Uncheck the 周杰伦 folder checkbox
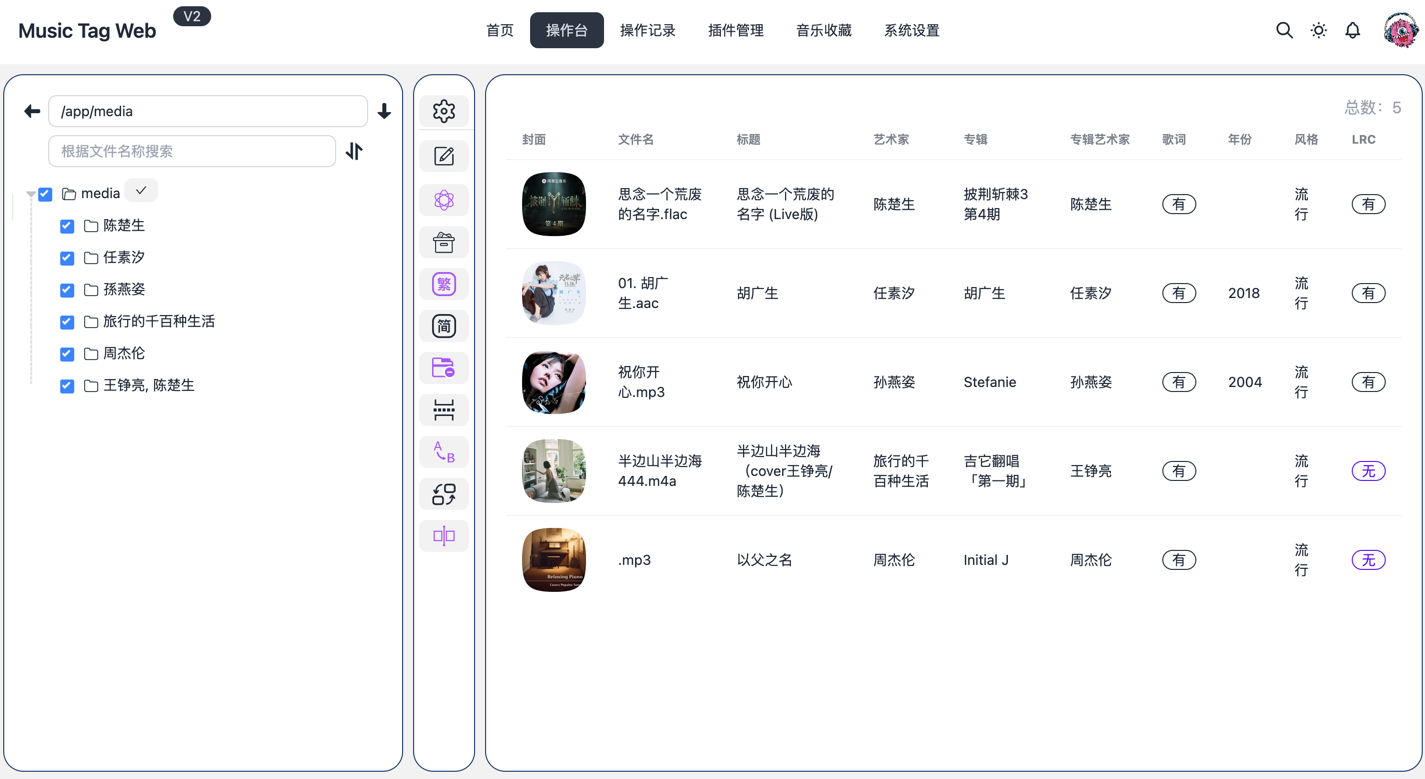Viewport: 1425px width, 779px height. tap(66, 353)
